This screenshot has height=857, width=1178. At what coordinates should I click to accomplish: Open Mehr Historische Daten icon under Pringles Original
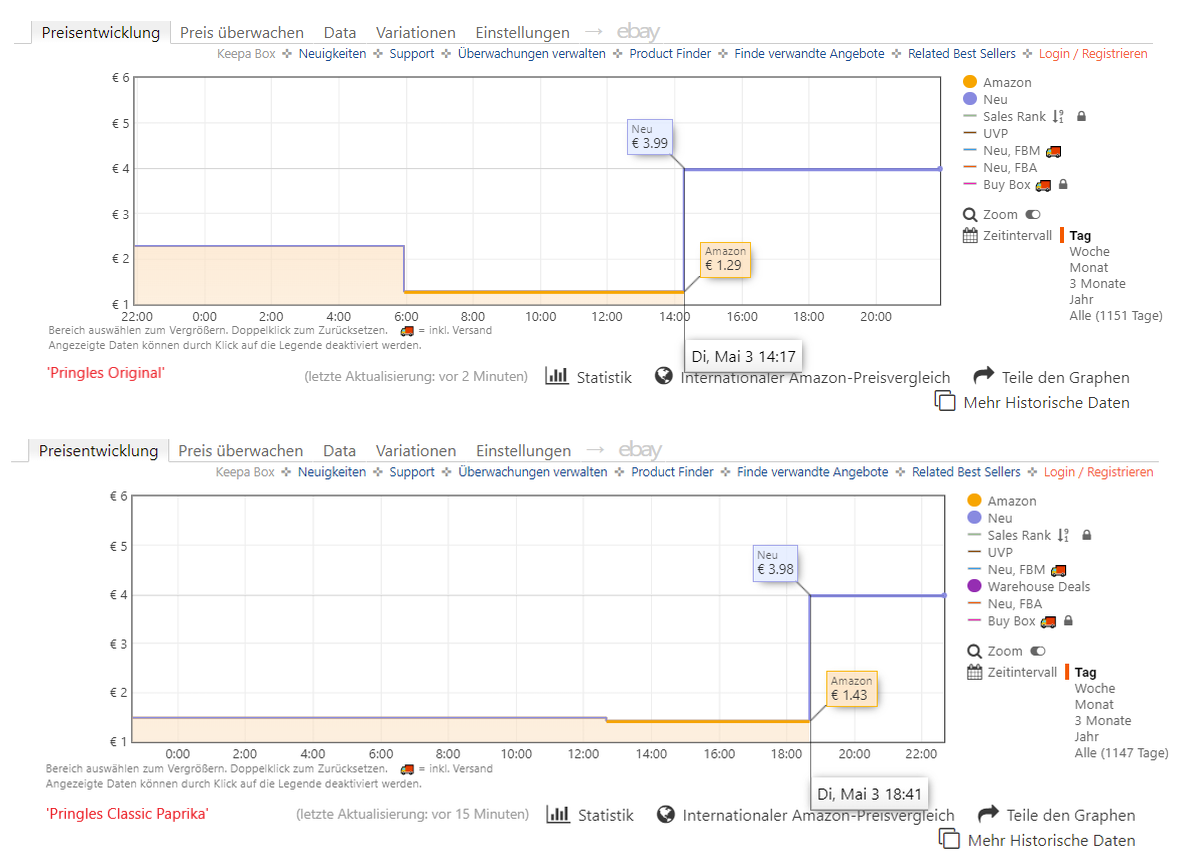[x=945, y=401]
